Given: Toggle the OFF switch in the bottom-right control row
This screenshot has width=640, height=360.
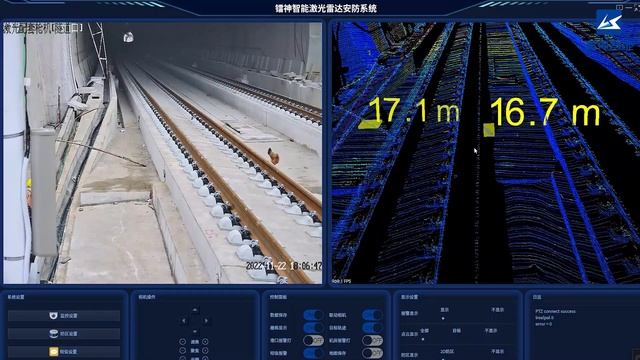Looking at the screenshot, I should pos(372,353).
